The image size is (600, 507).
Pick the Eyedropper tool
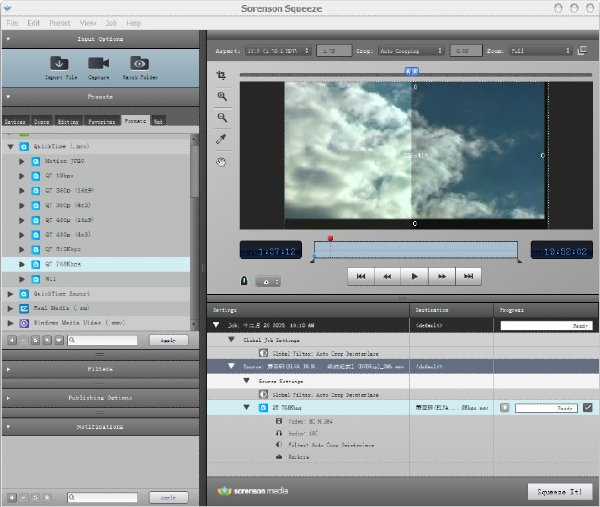coord(222,139)
